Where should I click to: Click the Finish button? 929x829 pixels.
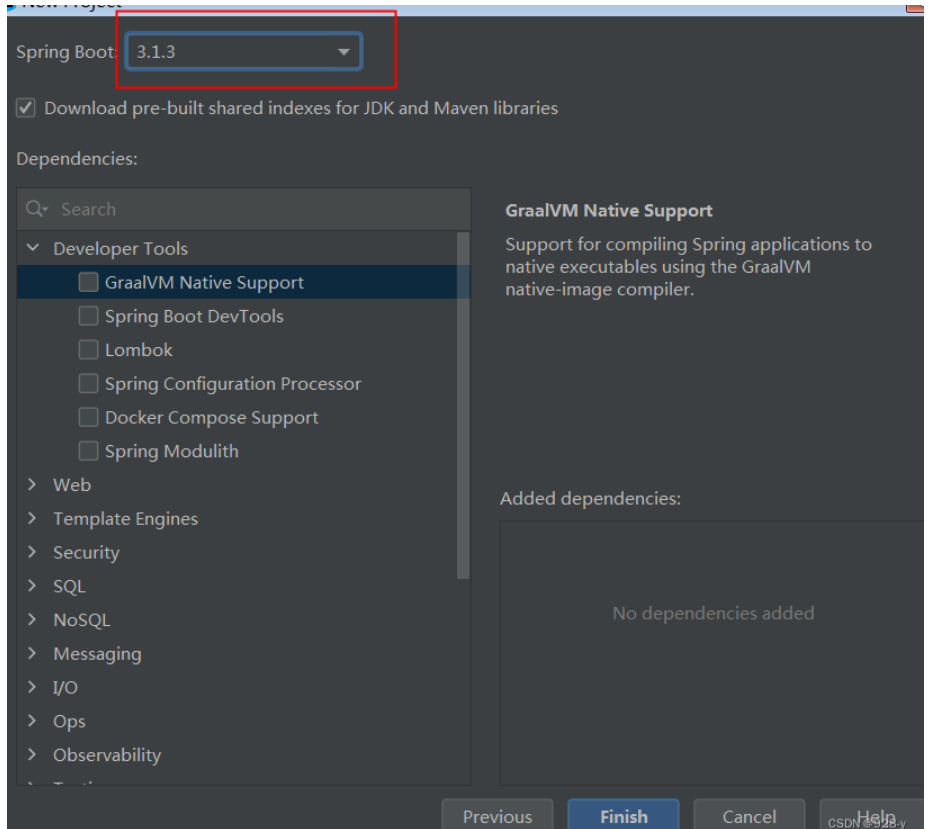tap(623, 815)
